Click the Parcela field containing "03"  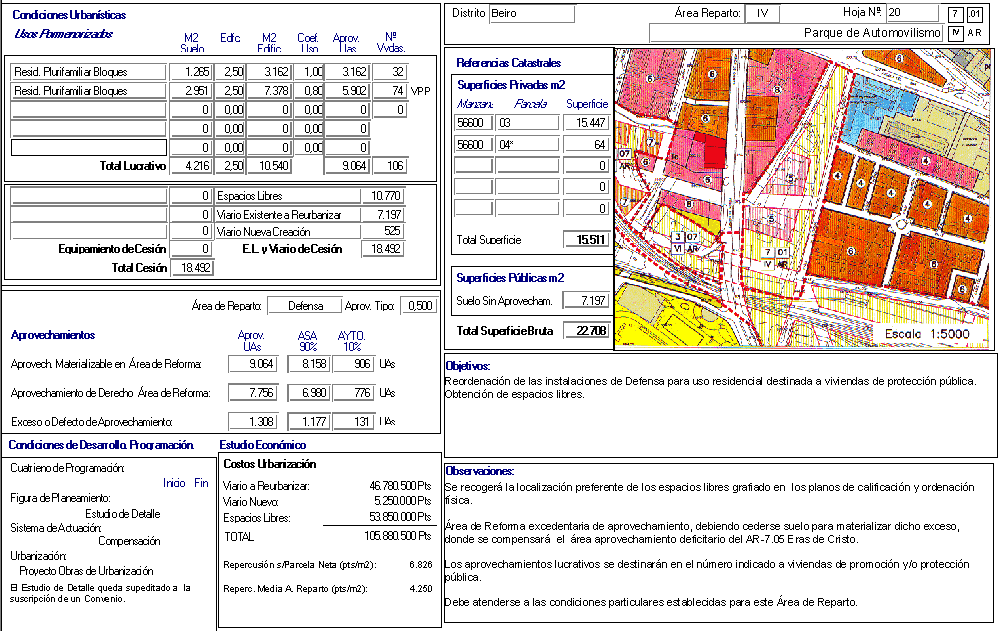527,122
